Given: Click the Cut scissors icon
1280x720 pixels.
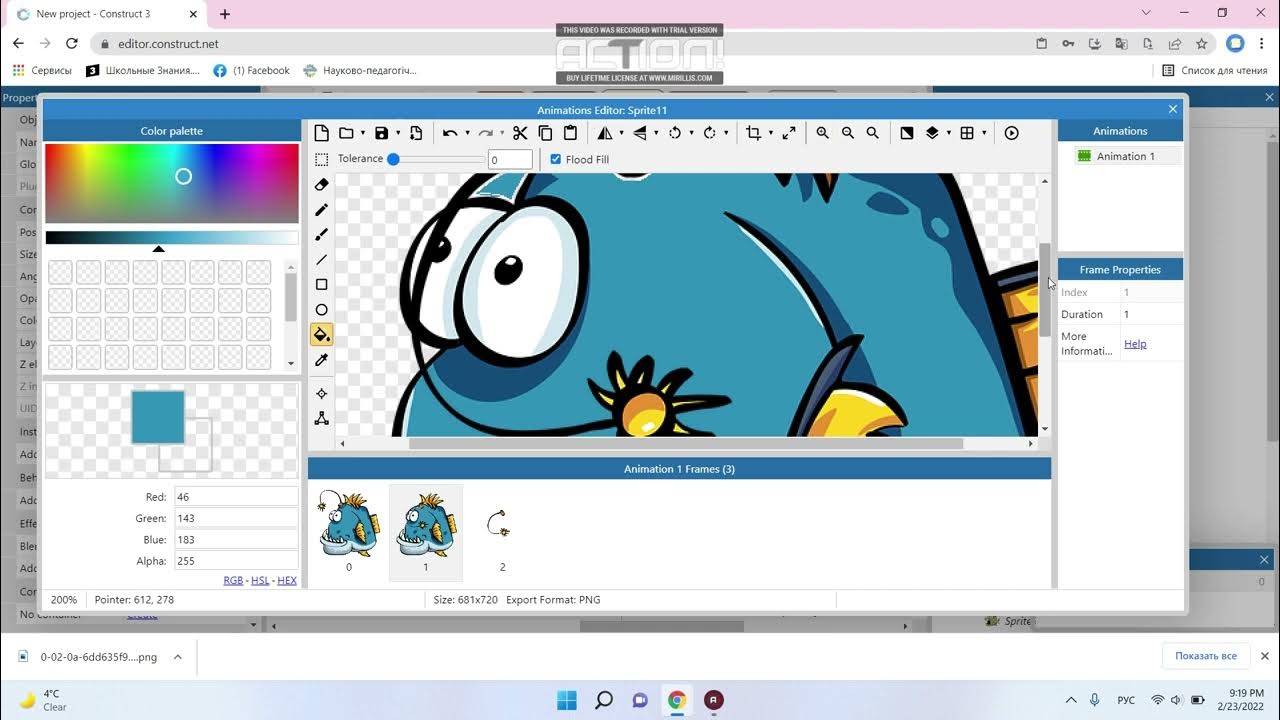Looking at the screenshot, I should pyautogui.click(x=520, y=133).
